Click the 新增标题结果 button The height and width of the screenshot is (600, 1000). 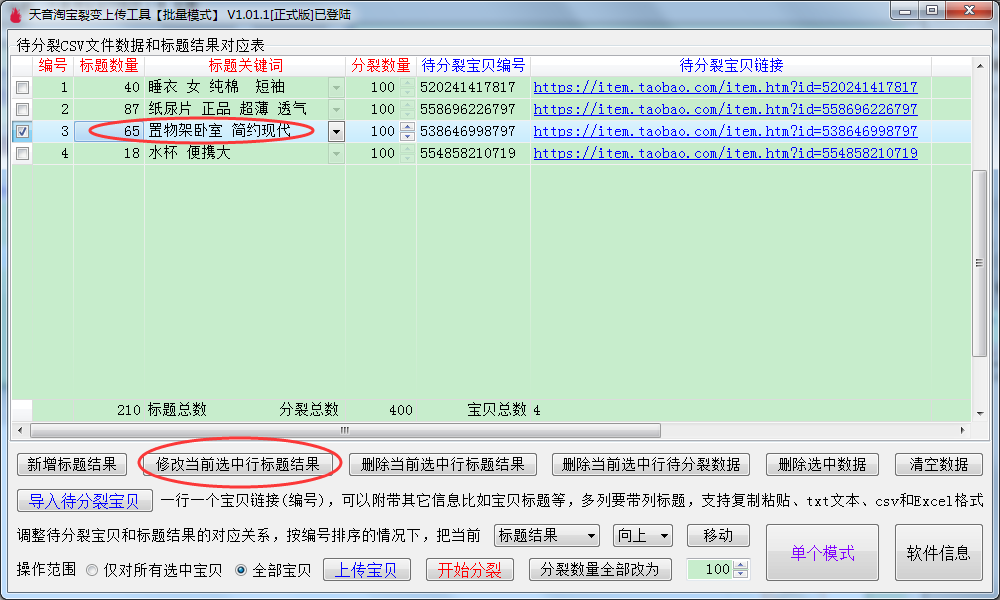point(72,464)
